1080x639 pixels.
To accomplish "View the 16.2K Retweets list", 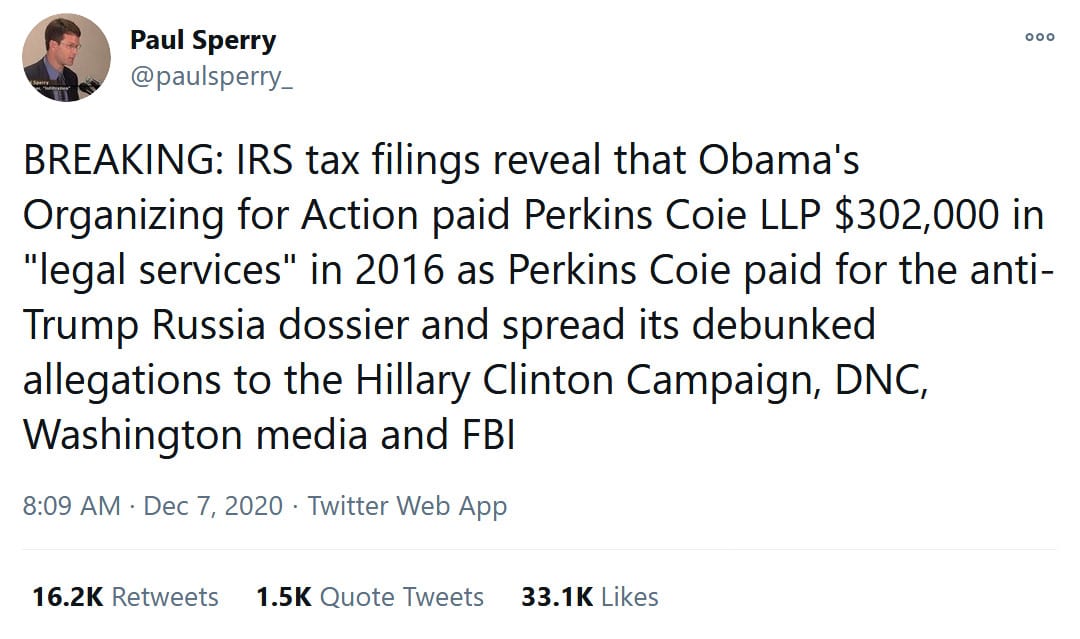I will pyautogui.click(x=126, y=597).
